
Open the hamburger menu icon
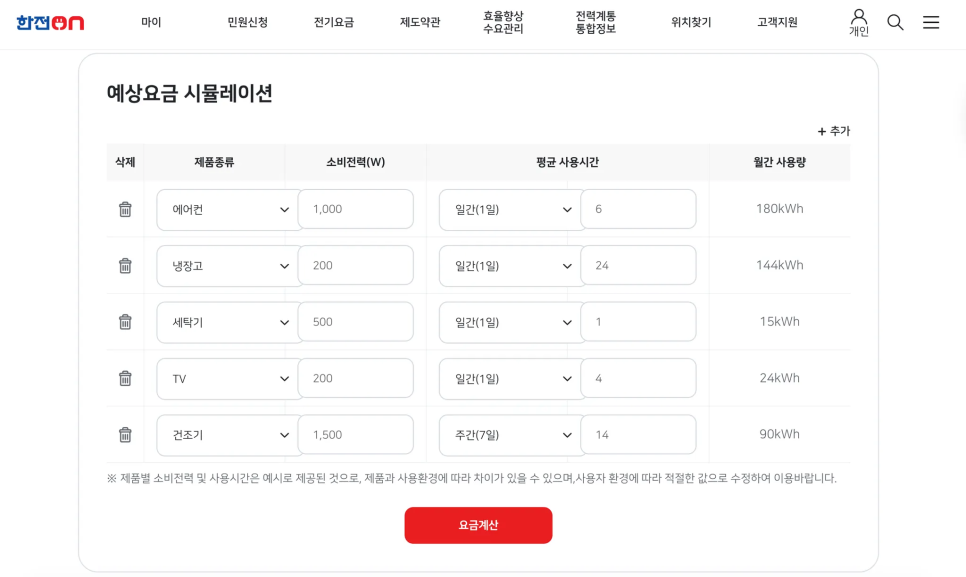(x=931, y=21)
